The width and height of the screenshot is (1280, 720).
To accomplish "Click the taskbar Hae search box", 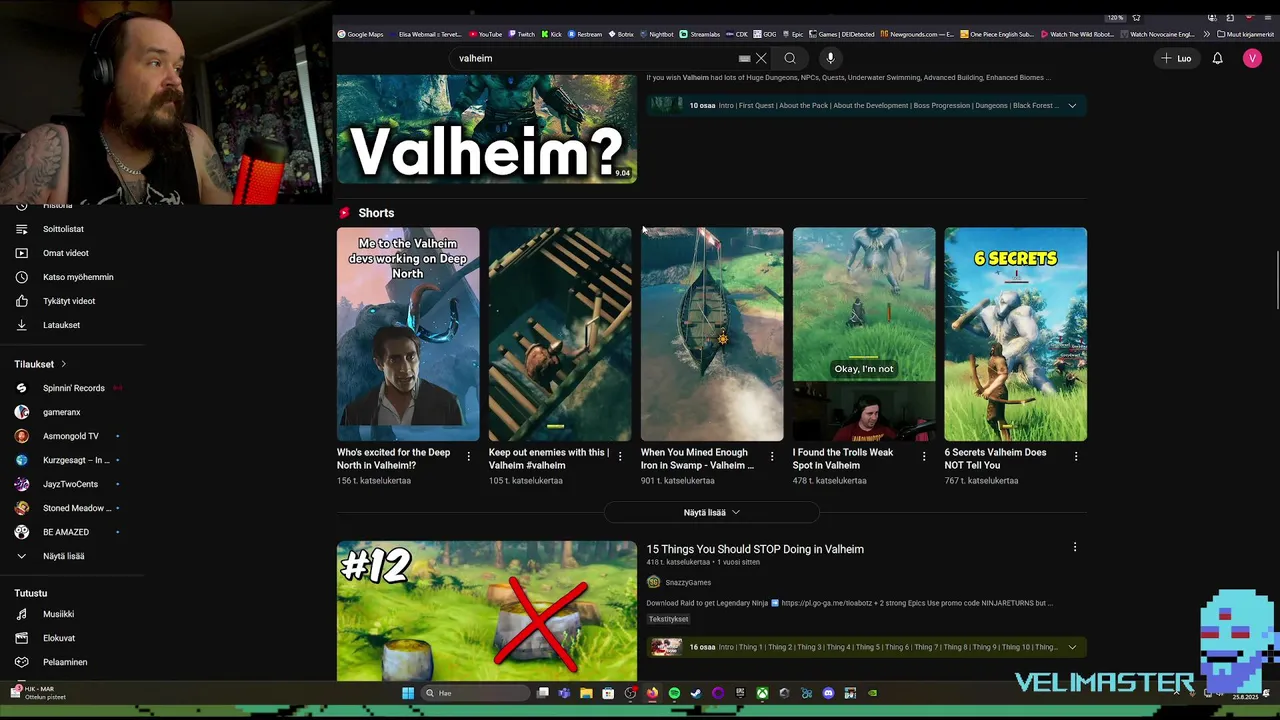I will click(475, 693).
